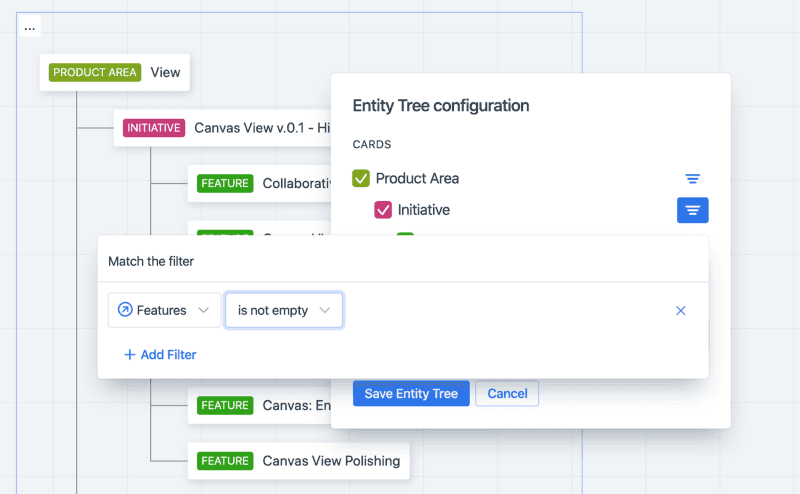800x494 pixels.
Task: Click the FEATURE badge beside Canvas View Polishing
Action: [x=225, y=461]
